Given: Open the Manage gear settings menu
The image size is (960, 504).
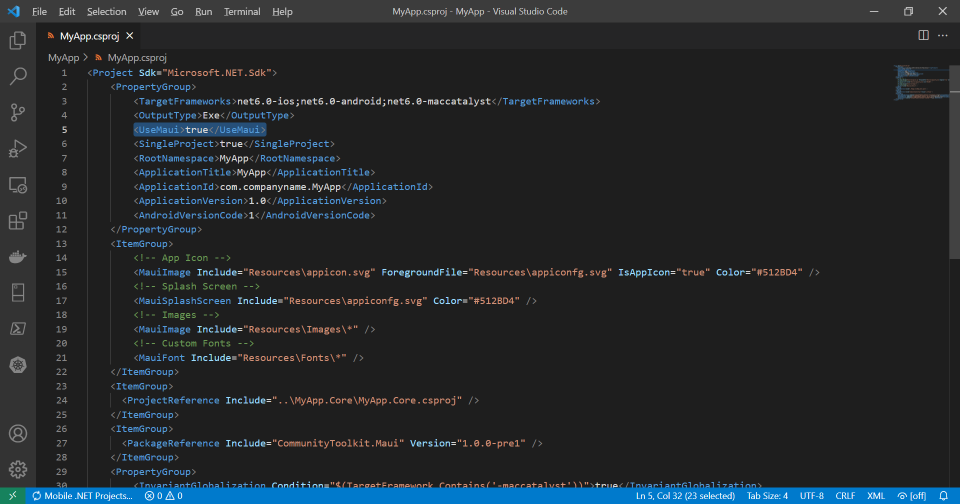Looking at the screenshot, I should 17,468.
